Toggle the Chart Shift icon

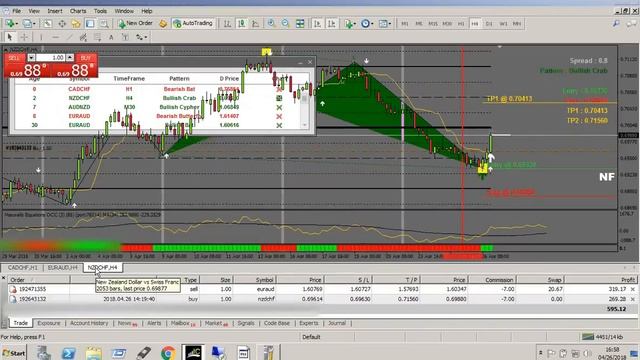(331, 24)
